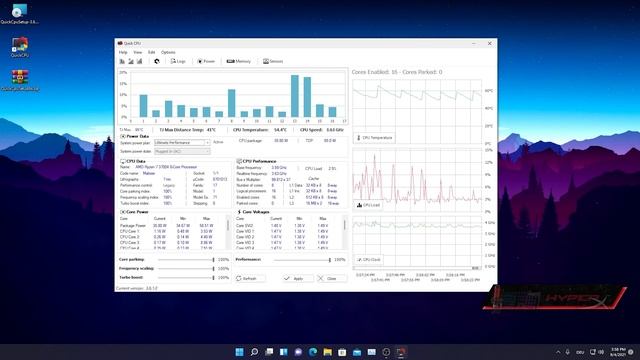Click the CPU Speed reading
This screenshot has width=640, height=360.
point(322,130)
